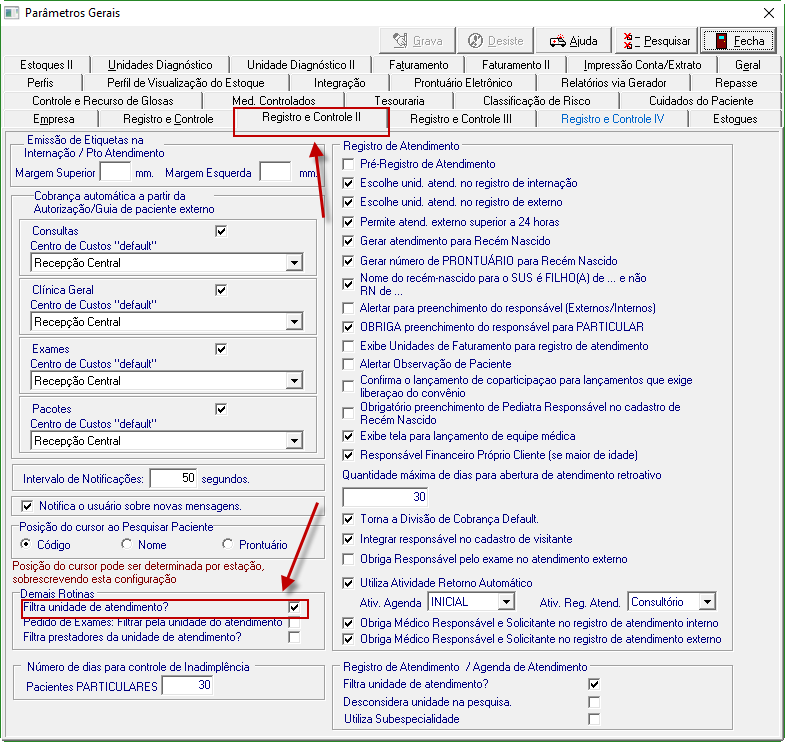Toggle Integrar responsável no cadastro de visitante

[x=348, y=540]
